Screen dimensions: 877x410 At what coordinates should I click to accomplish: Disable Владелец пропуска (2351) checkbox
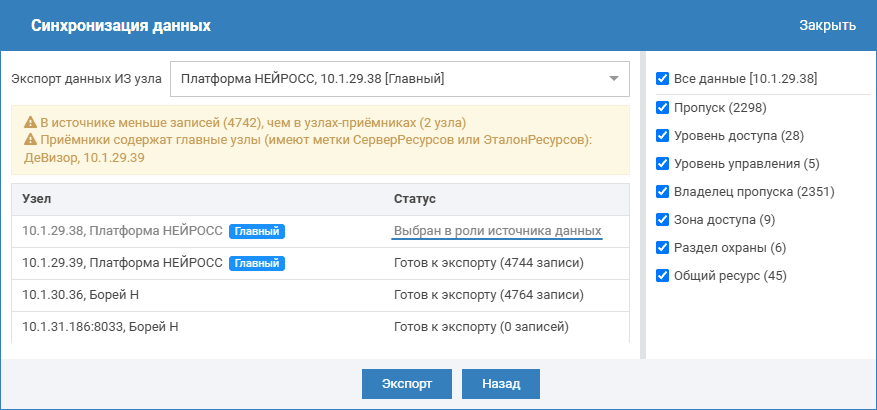click(663, 192)
